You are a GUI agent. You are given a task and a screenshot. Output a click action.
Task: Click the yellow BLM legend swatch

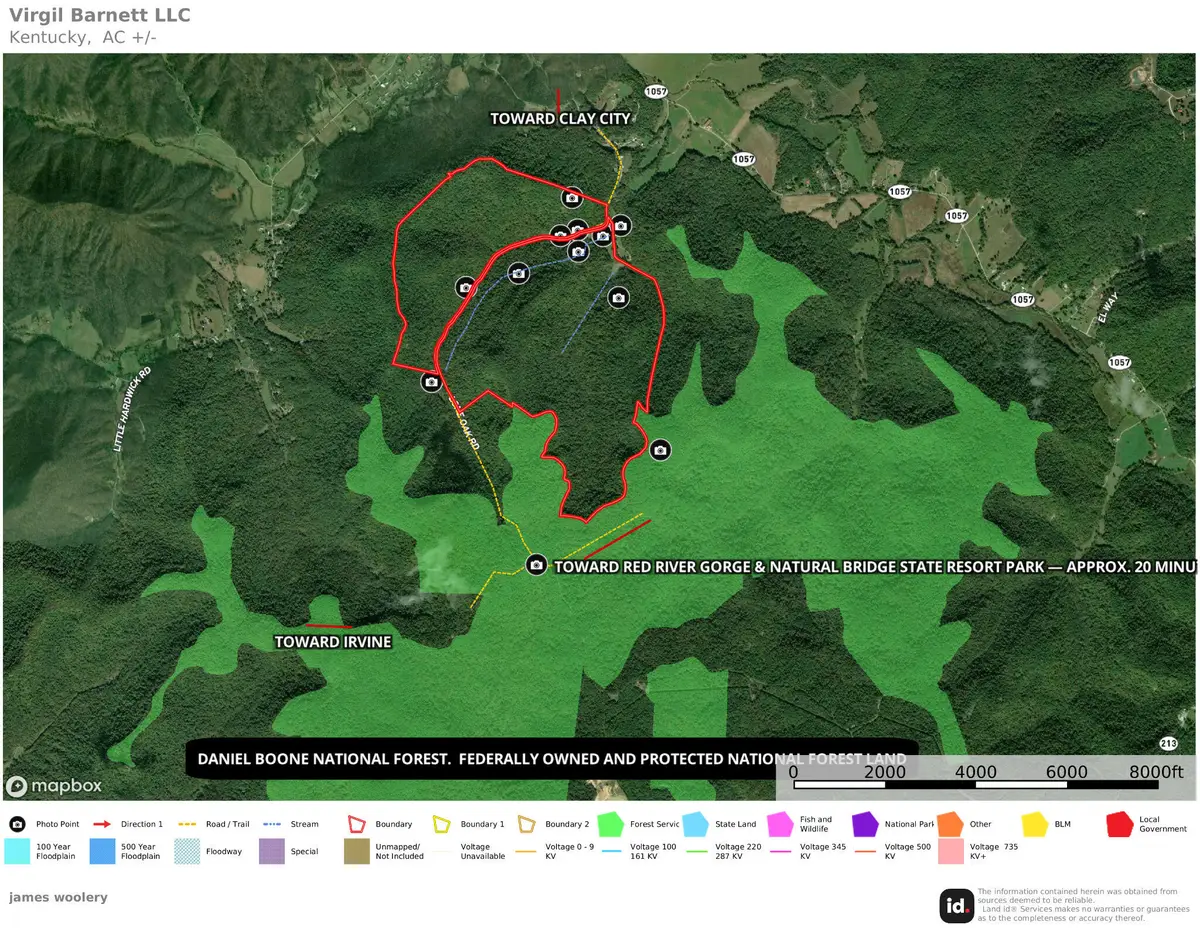pyautogui.click(x=1035, y=825)
